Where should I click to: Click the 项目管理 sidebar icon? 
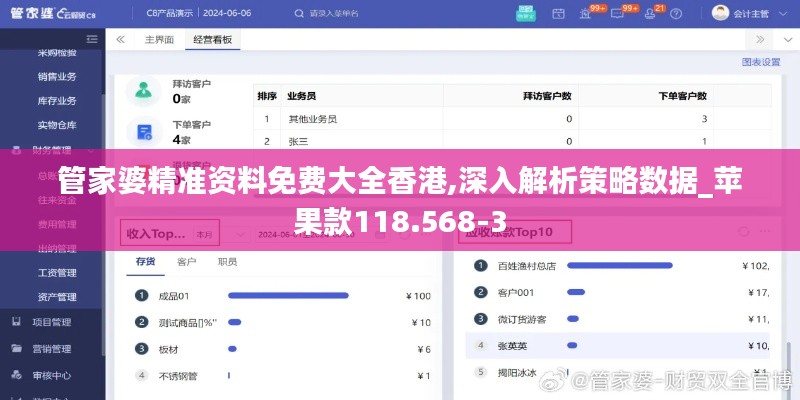coord(17,322)
